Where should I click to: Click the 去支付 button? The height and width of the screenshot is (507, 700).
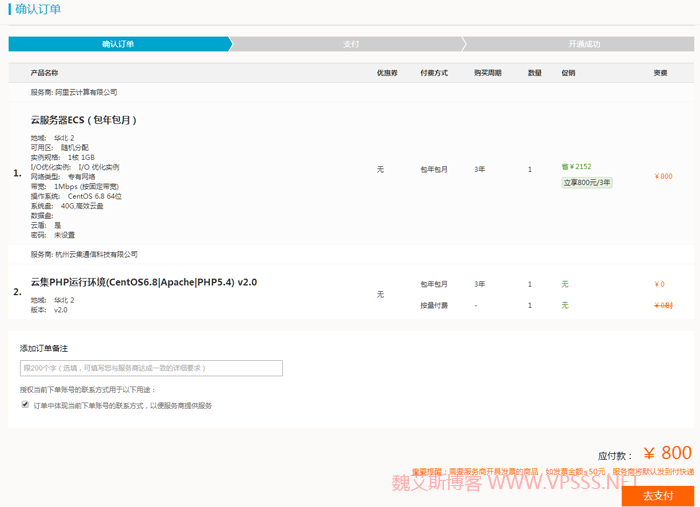tap(657, 496)
